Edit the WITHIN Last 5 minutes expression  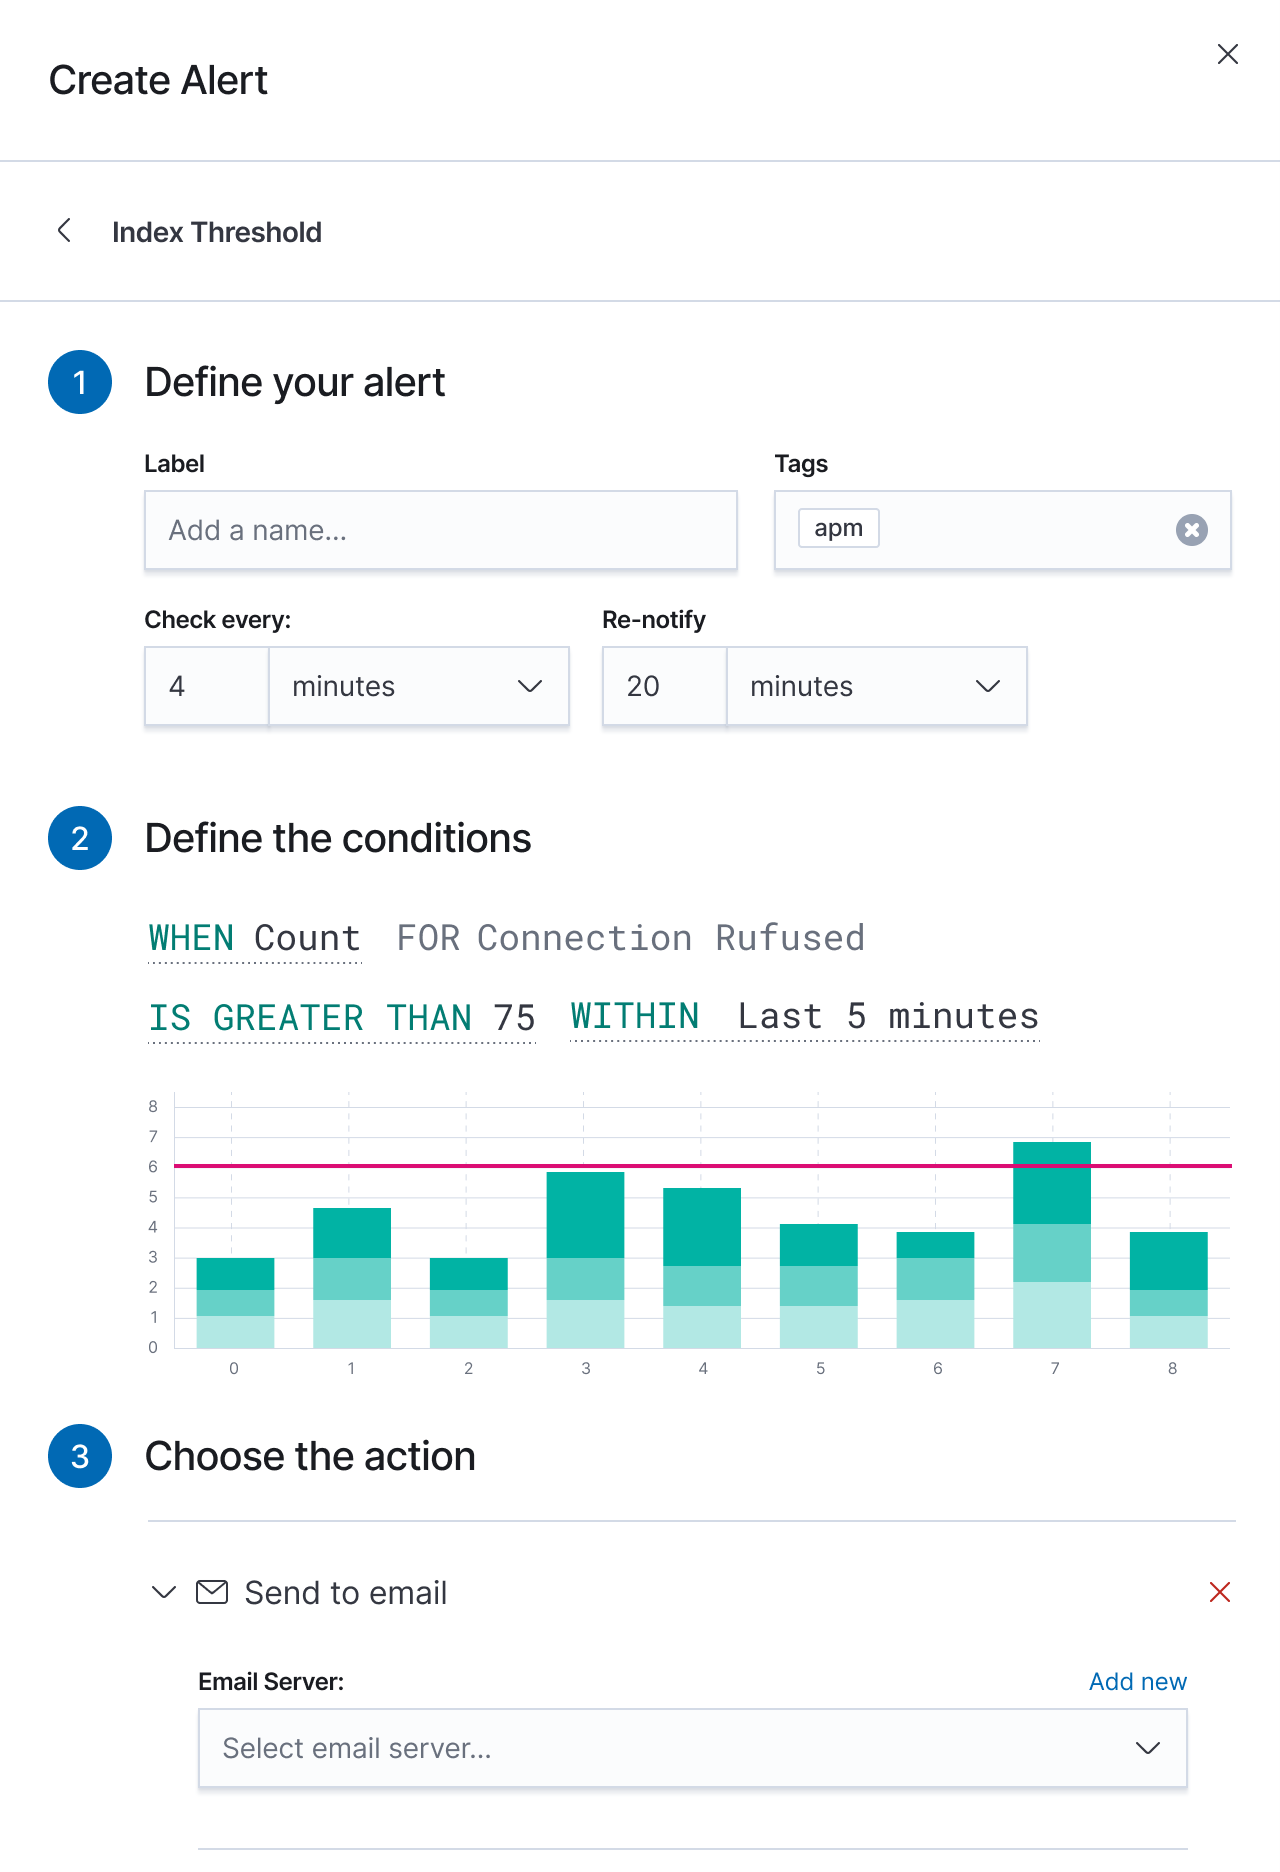(x=805, y=1017)
